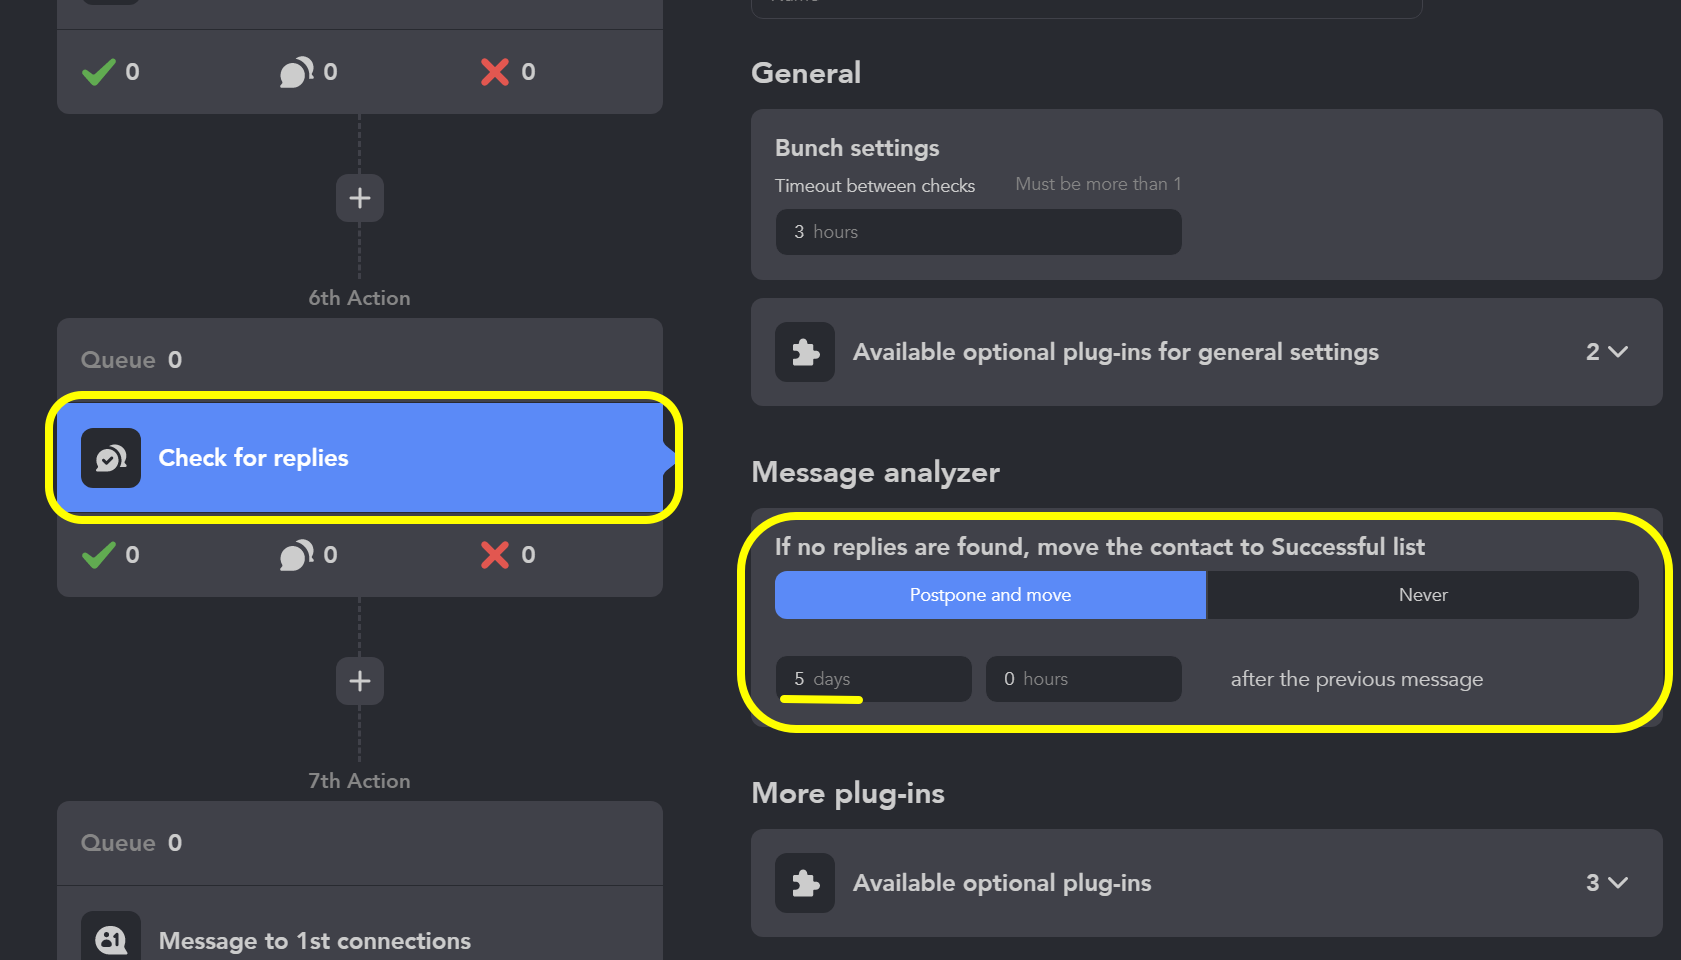
Task: Add action with plus before 6th Action
Action: [x=360, y=198]
